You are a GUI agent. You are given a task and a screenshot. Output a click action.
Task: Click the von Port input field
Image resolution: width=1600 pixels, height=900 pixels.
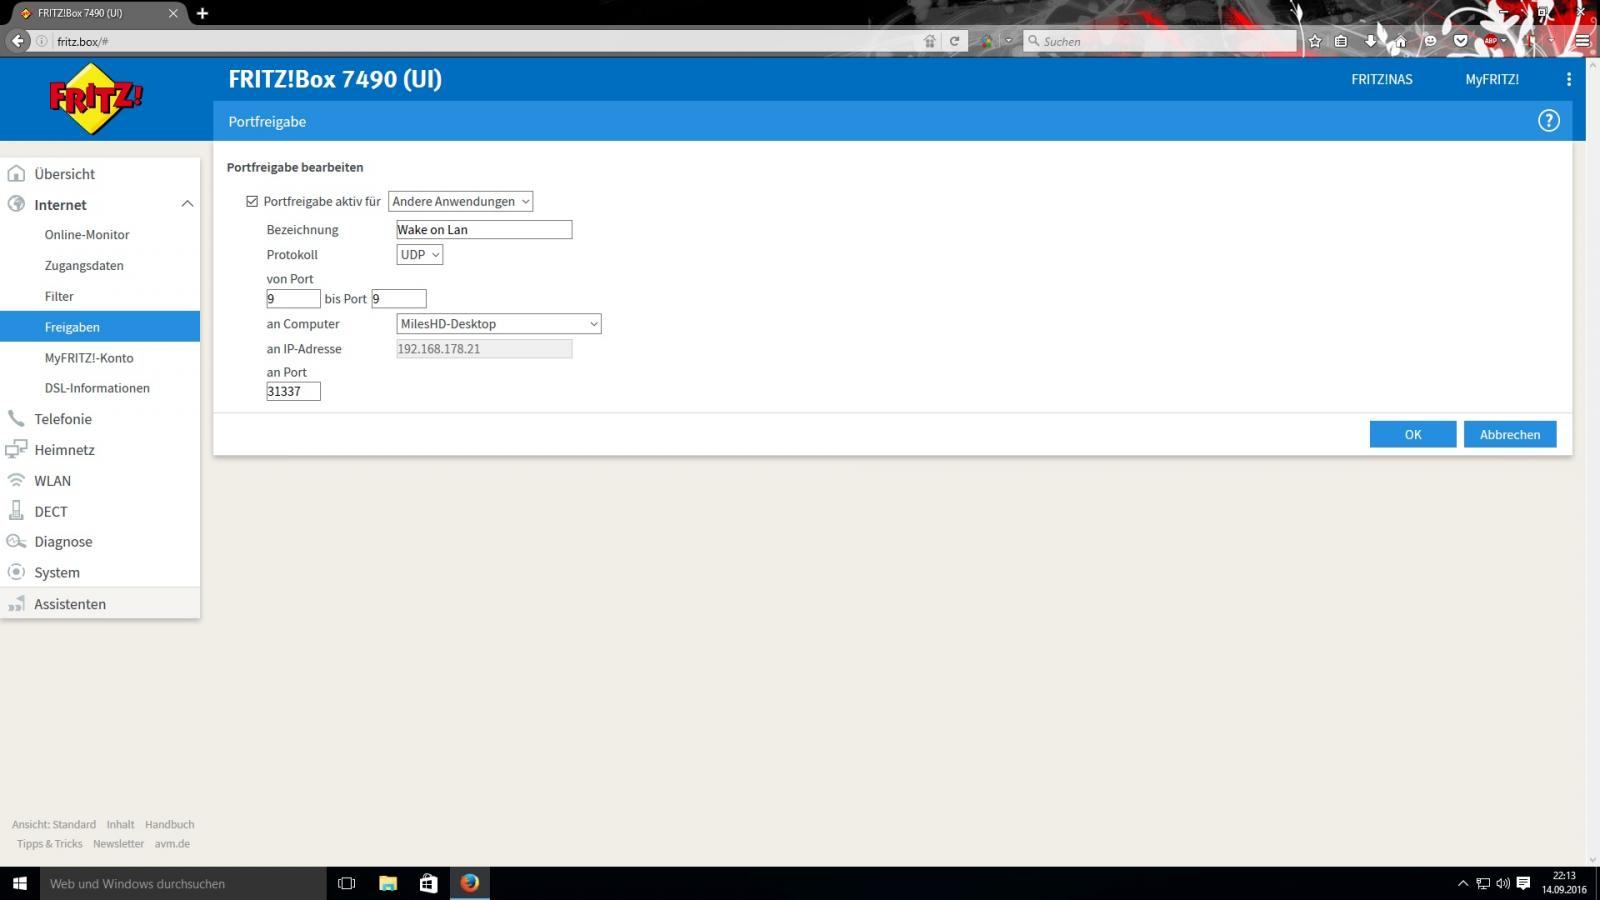pyautogui.click(x=293, y=299)
